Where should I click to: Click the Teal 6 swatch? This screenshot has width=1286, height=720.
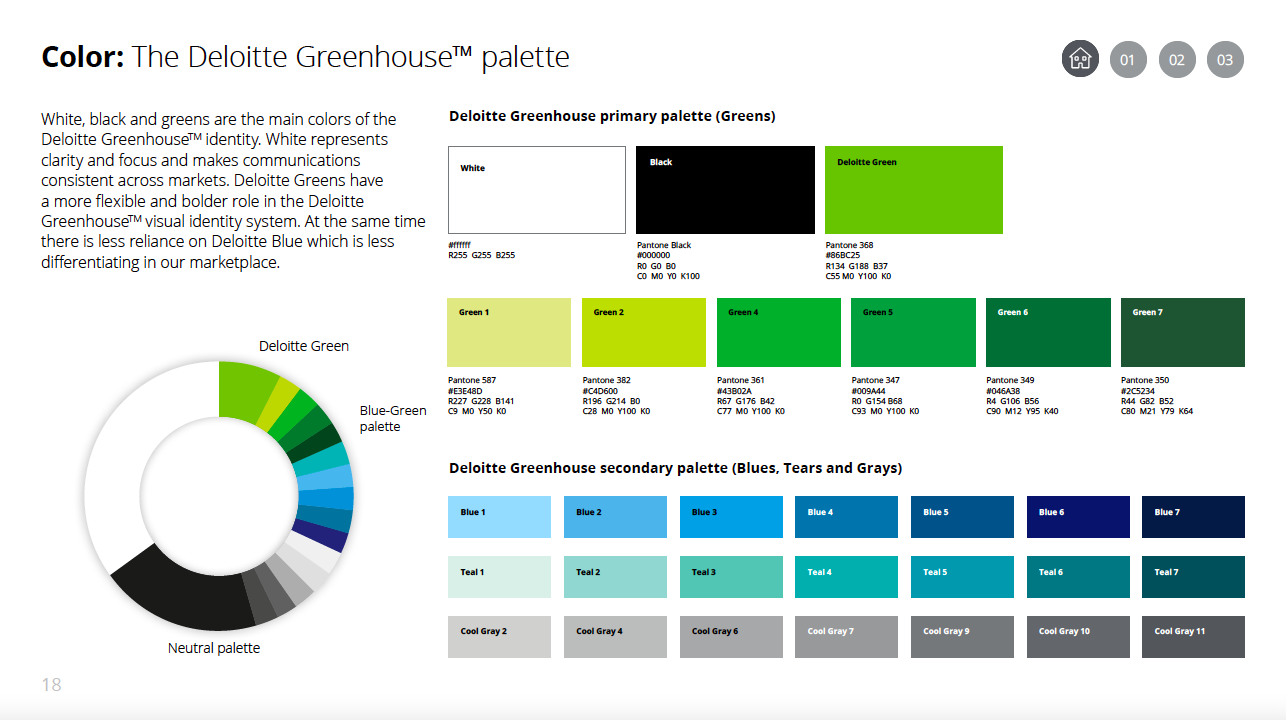click(1078, 577)
